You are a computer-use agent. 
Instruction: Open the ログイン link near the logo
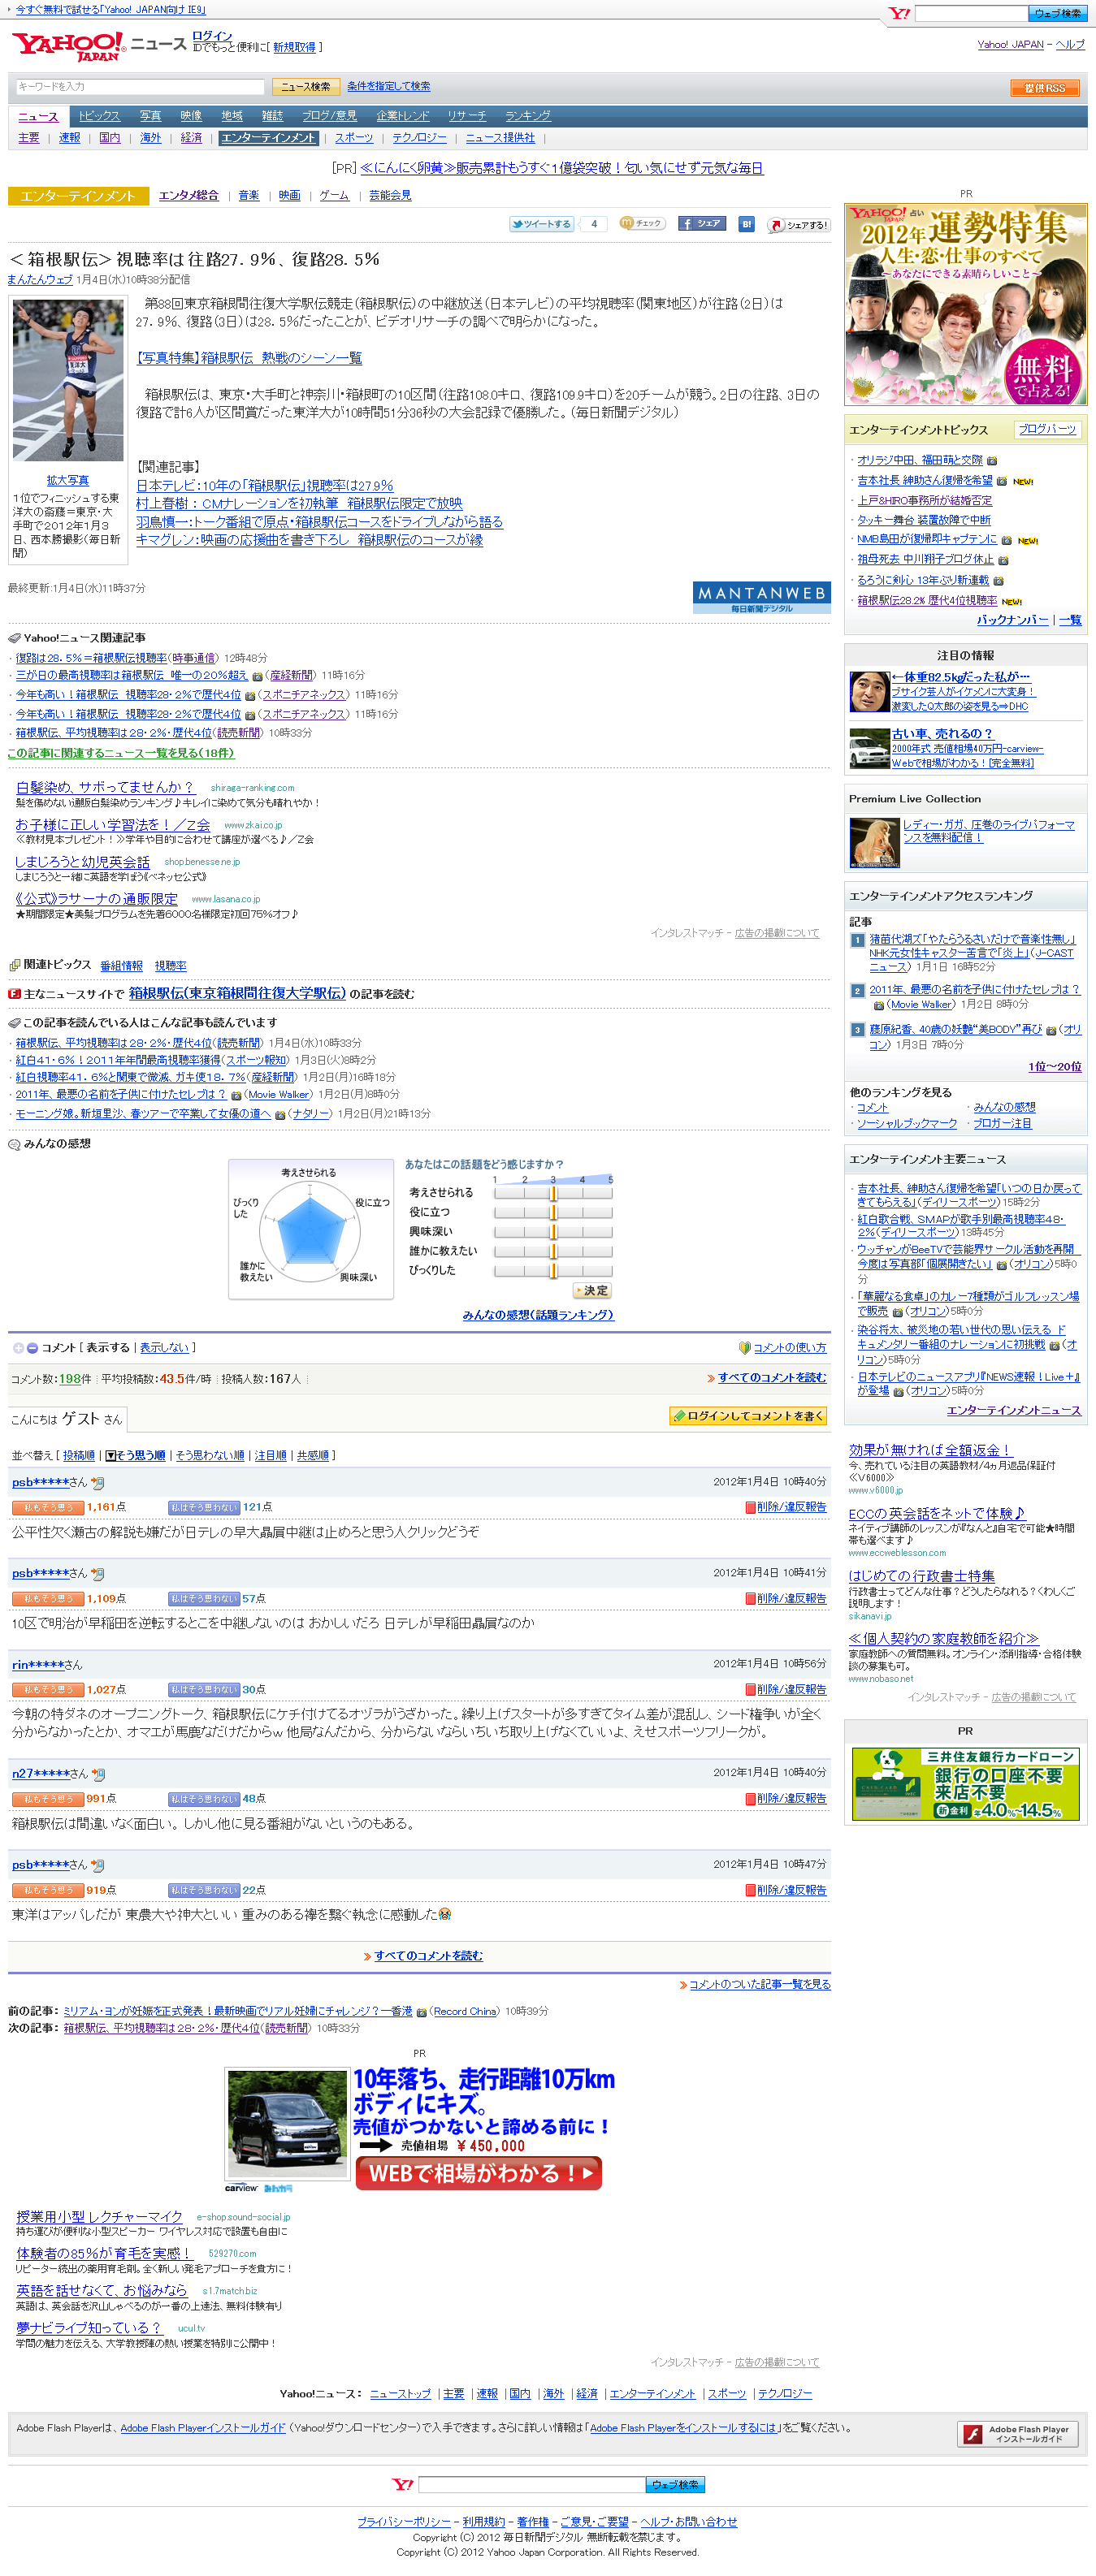212,36
